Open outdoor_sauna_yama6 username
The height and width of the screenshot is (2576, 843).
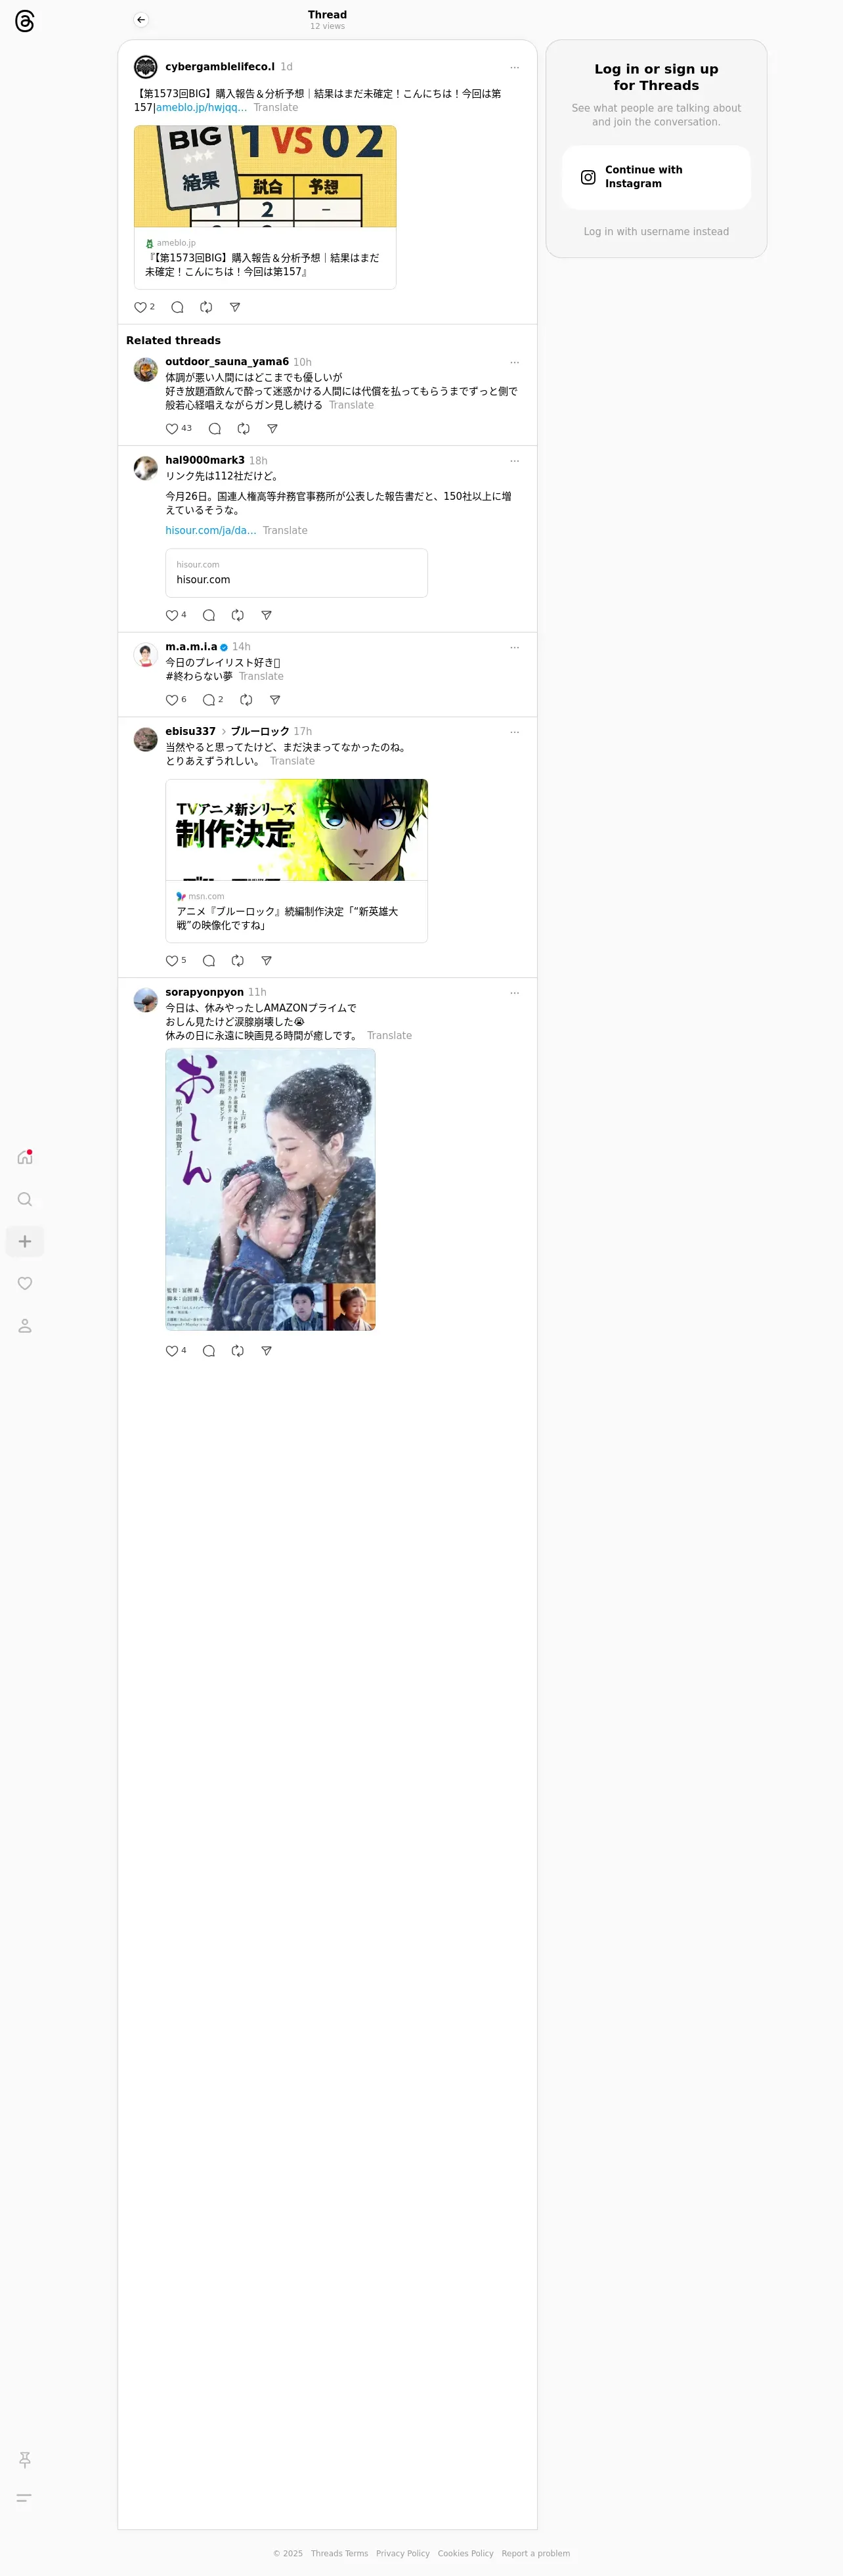pyautogui.click(x=227, y=362)
